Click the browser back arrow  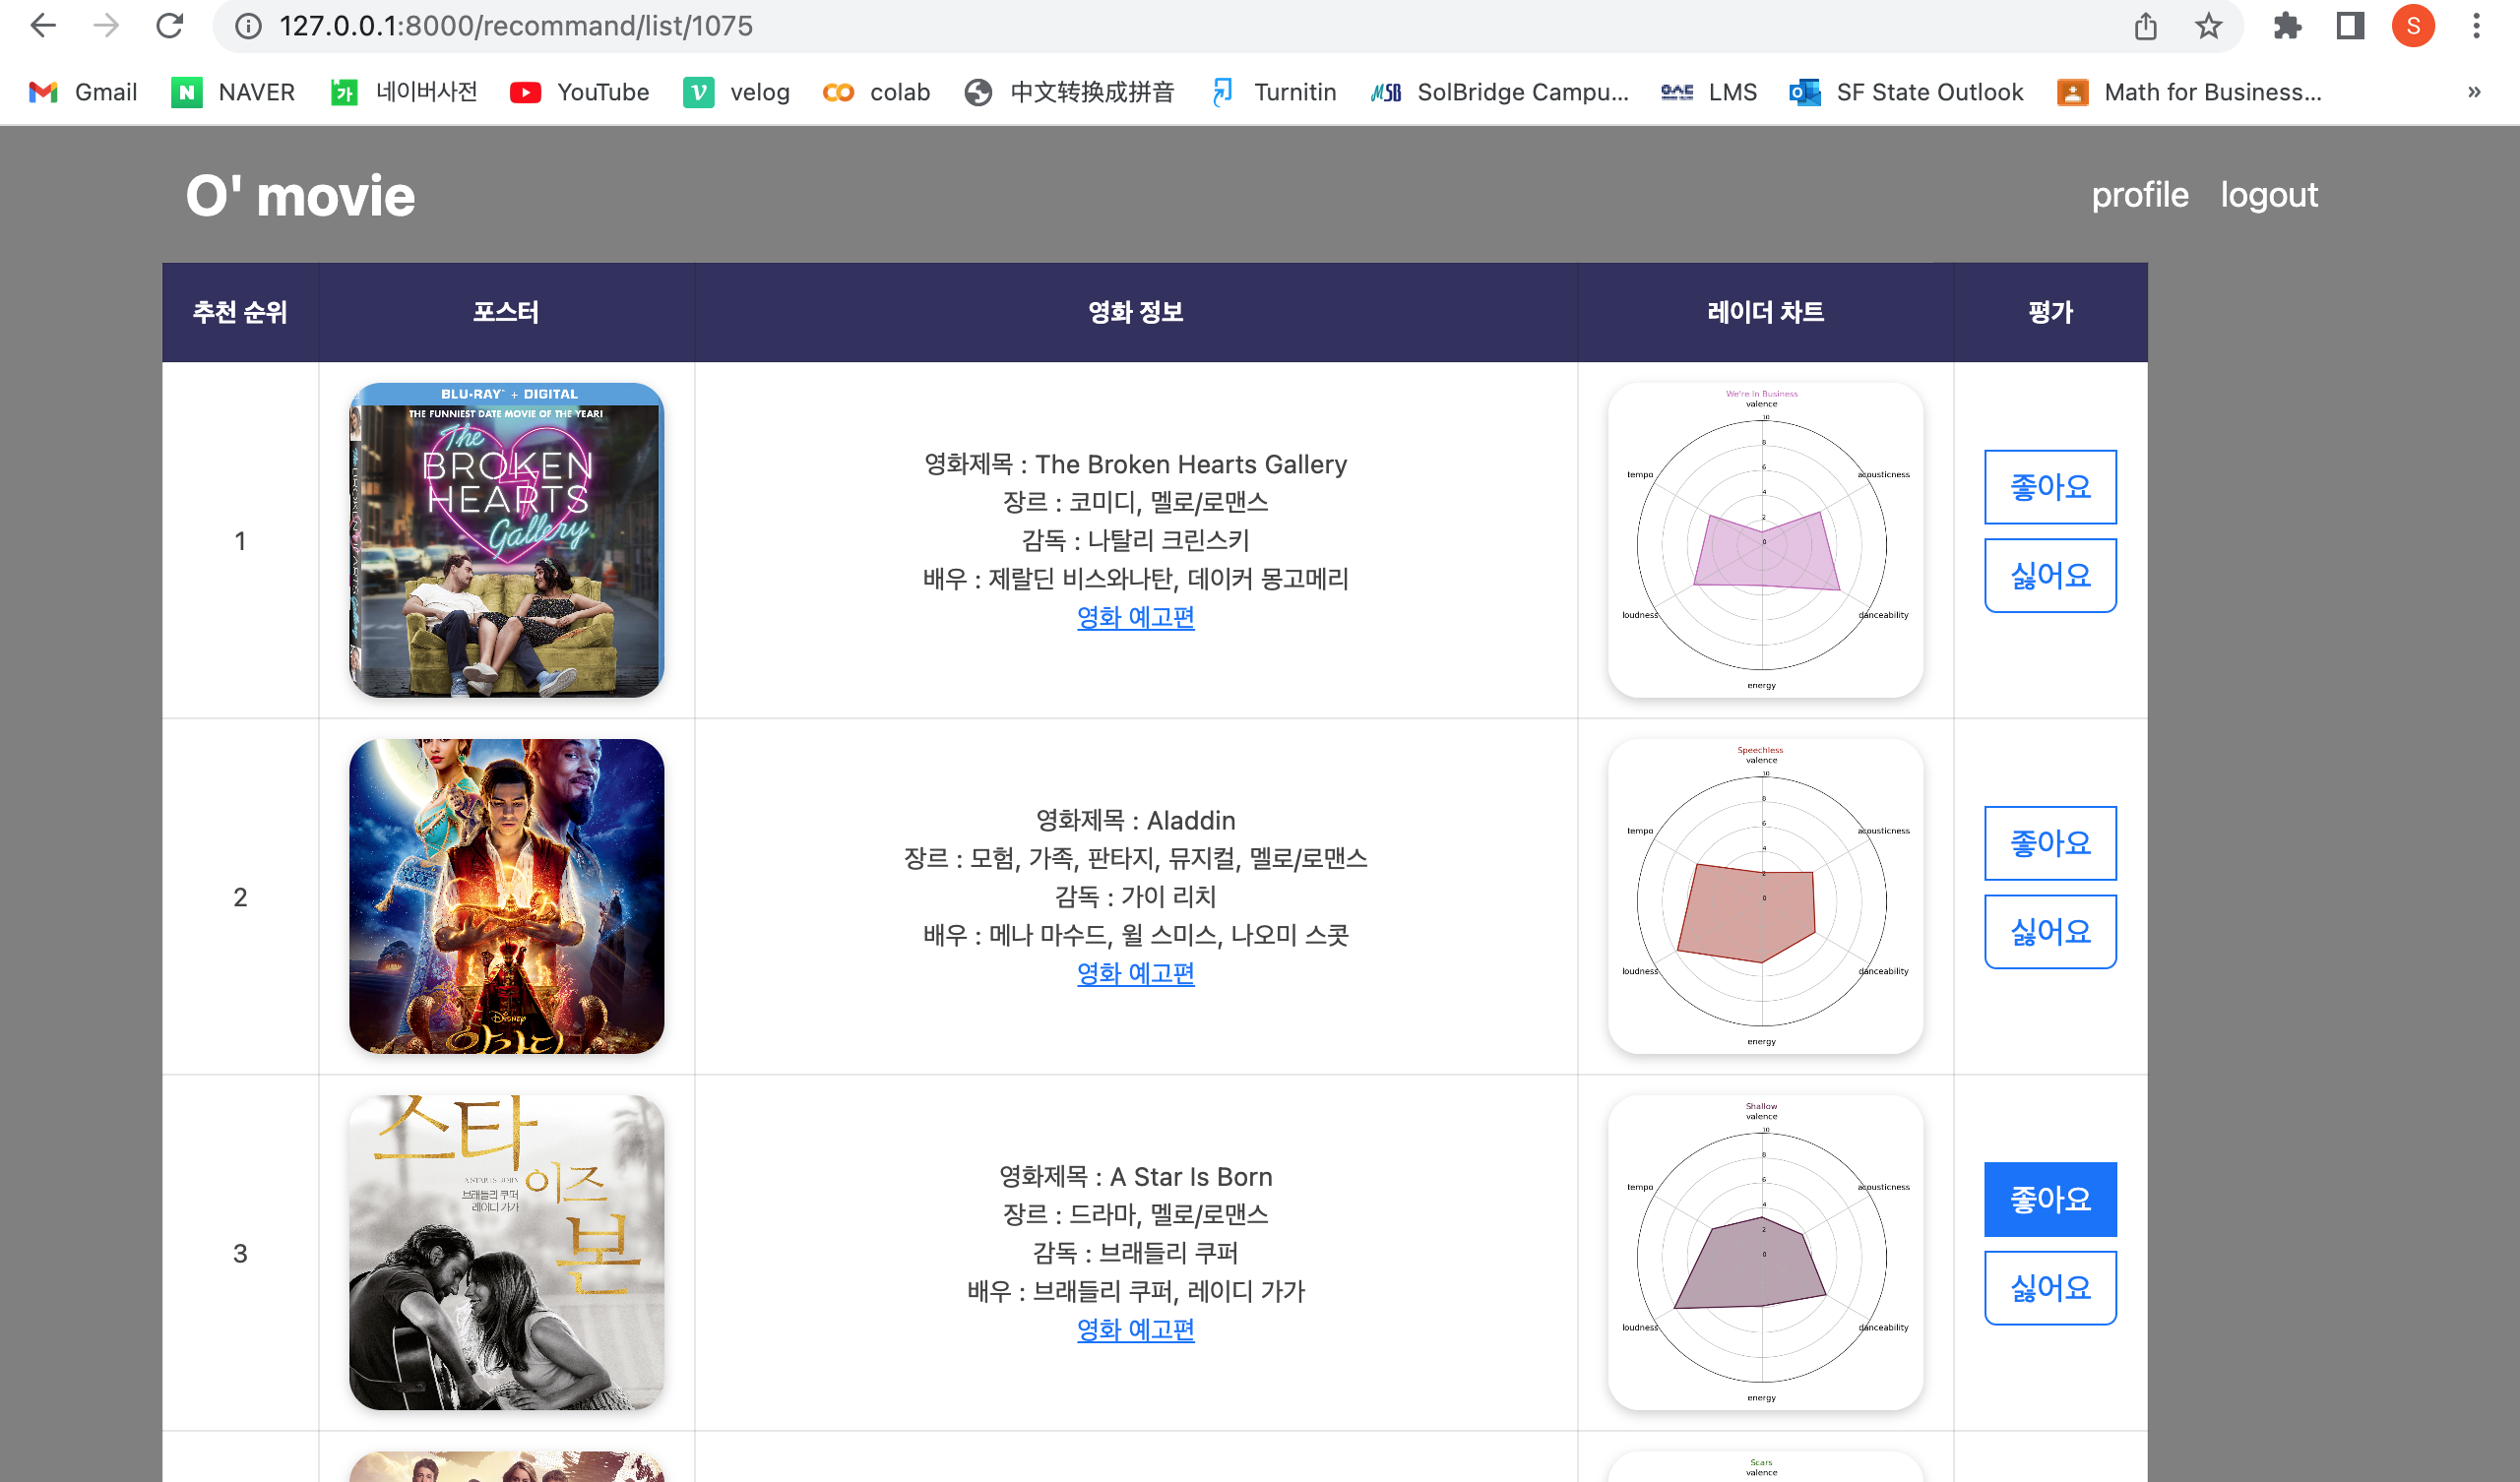[x=43, y=26]
